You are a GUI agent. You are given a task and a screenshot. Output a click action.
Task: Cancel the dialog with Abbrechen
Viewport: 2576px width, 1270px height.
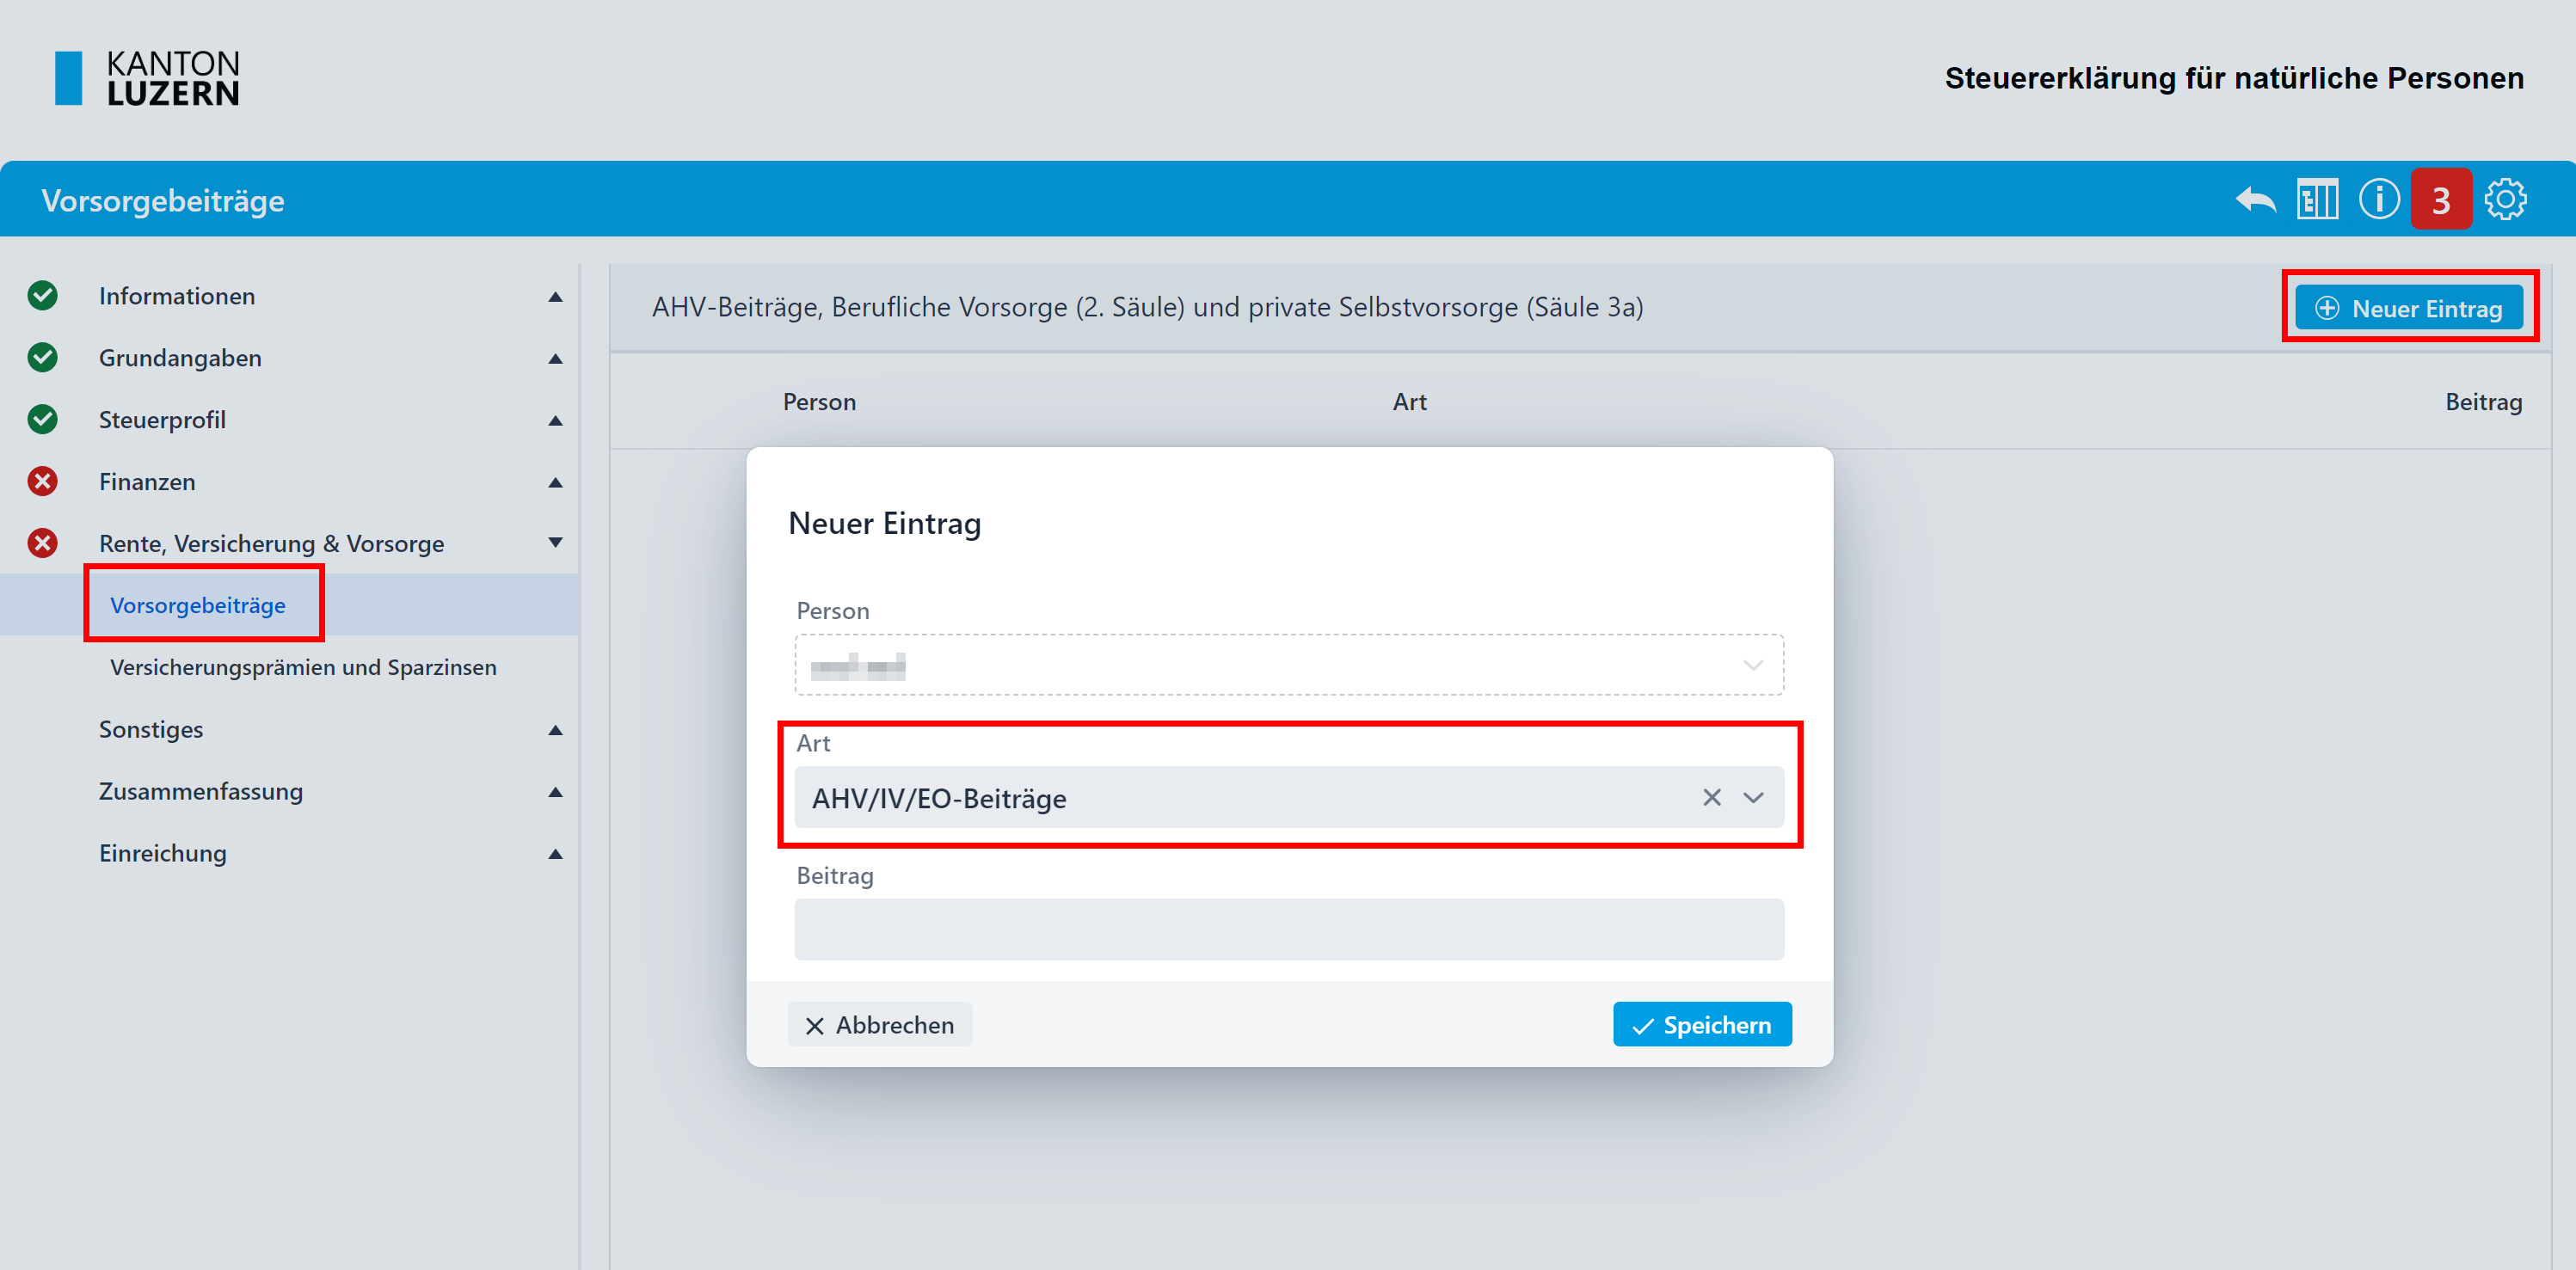click(879, 1024)
